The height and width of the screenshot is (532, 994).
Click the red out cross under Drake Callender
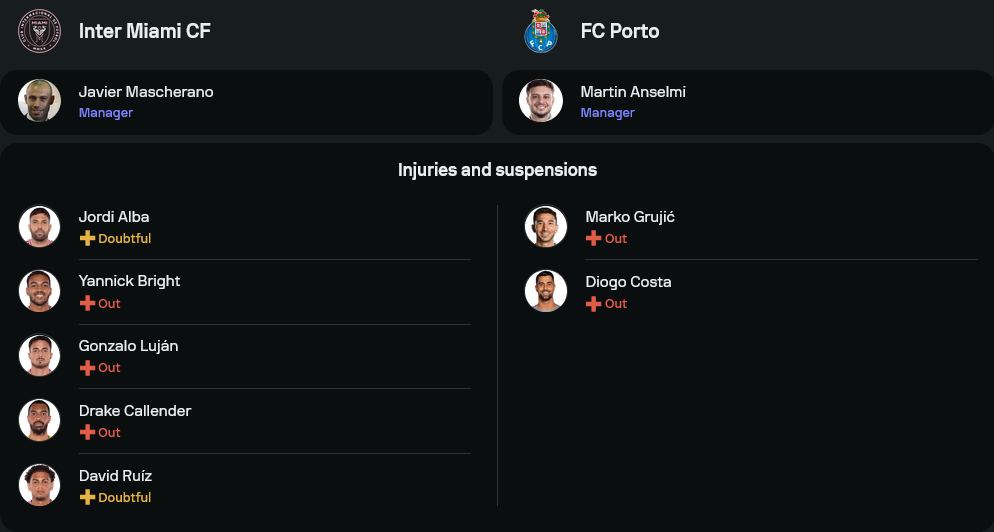(x=87, y=432)
